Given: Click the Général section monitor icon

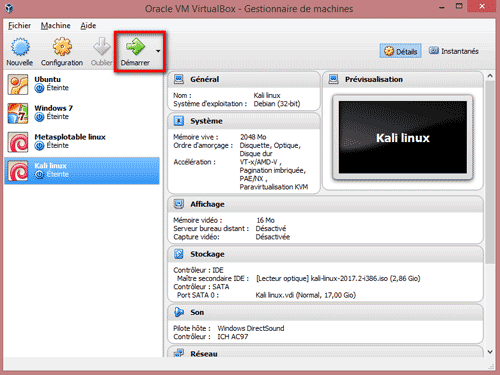Looking at the screenshot, I should click(x=179, y=79).
